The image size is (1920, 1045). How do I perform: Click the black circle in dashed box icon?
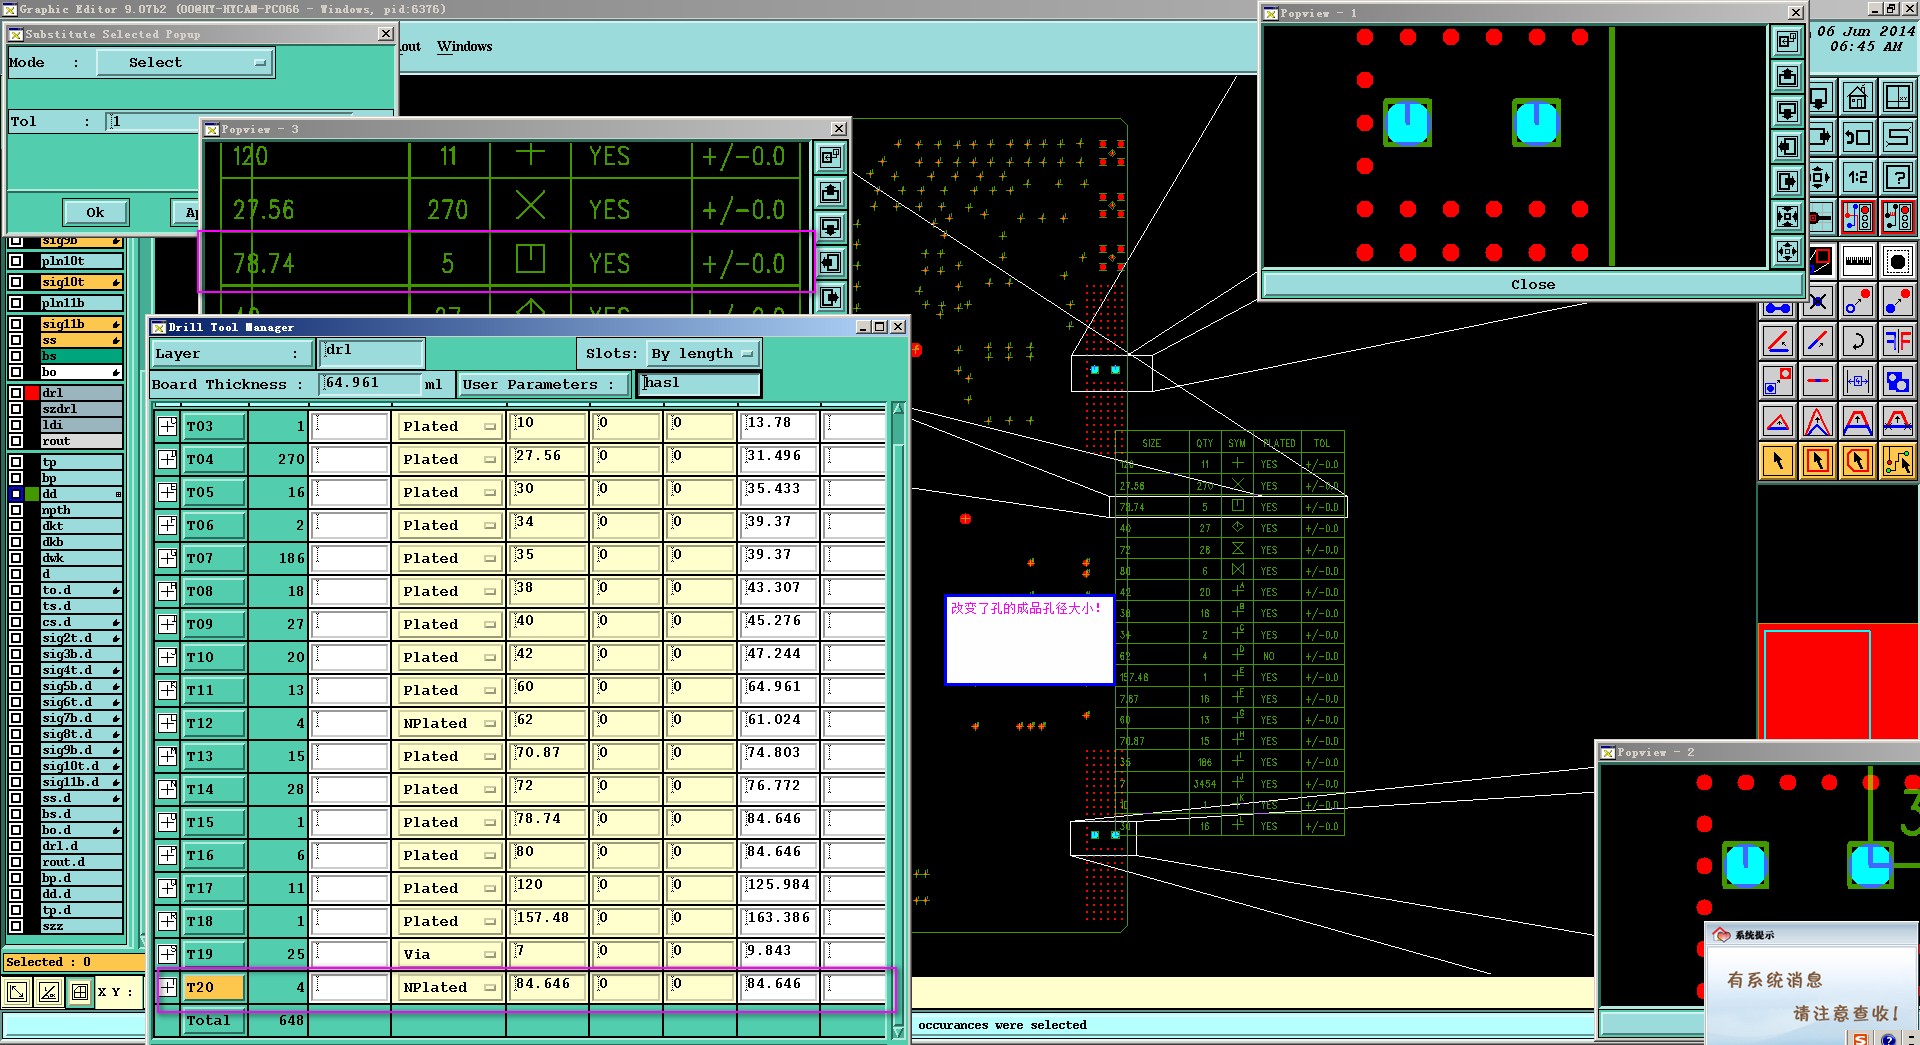point(1898,261)
